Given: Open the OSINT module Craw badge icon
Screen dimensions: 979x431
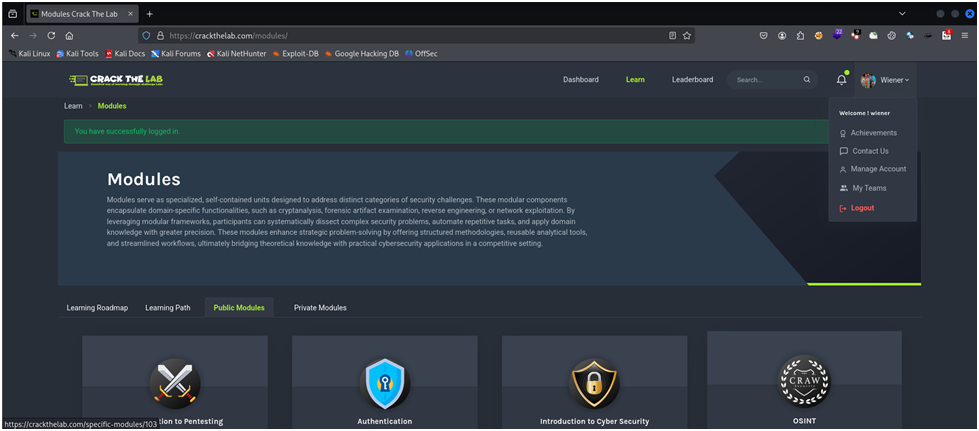Looking at the screenshot, I should pyautogui.click(x=804, y=381).
